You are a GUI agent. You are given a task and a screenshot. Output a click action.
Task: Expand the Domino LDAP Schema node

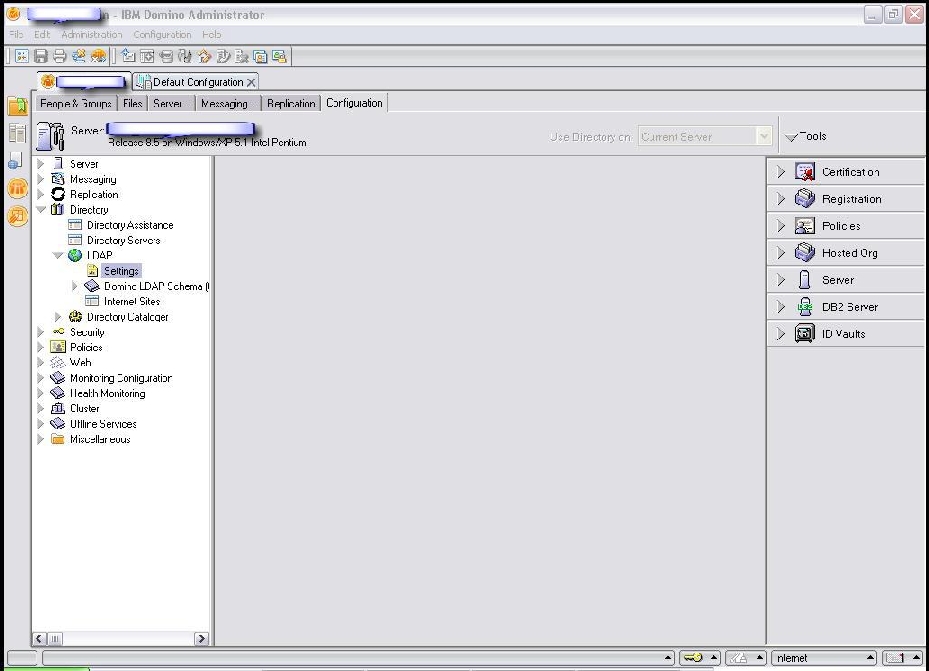pyautogui.click(x=75, y=286)
